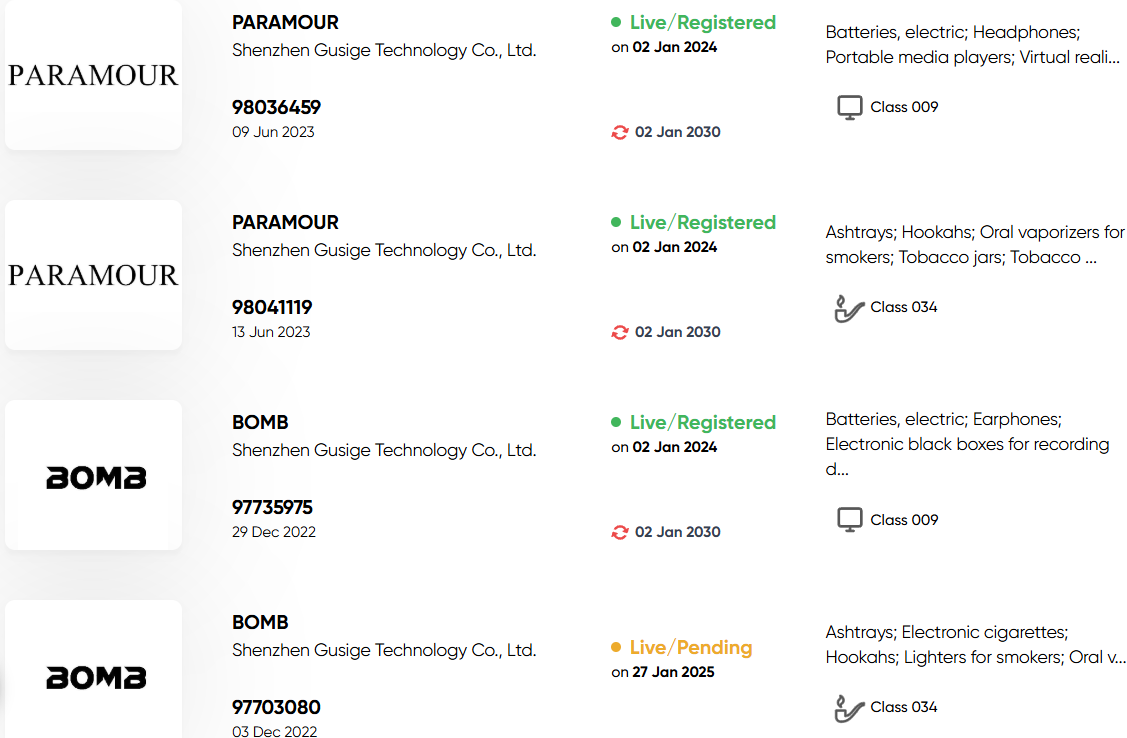This screenshot has height=738, width=1127.
Task: Open the BOMB title for serial 97735975
Action: (x=260, y=423)
